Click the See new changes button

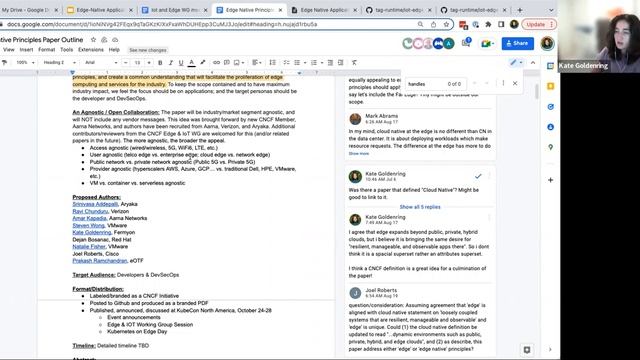point(148,50)
